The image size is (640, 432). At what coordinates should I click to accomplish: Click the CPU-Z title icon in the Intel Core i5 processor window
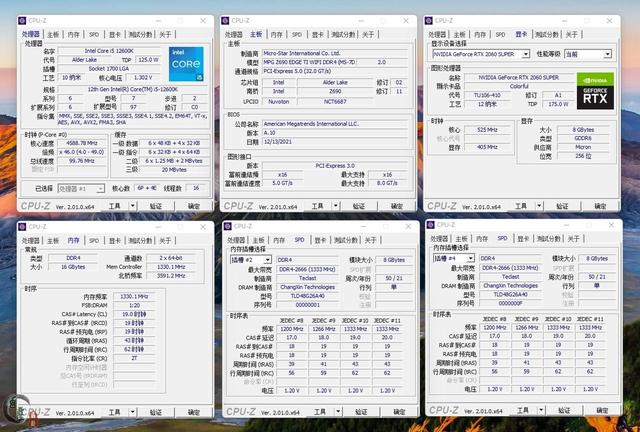click(x=22, y=20)
